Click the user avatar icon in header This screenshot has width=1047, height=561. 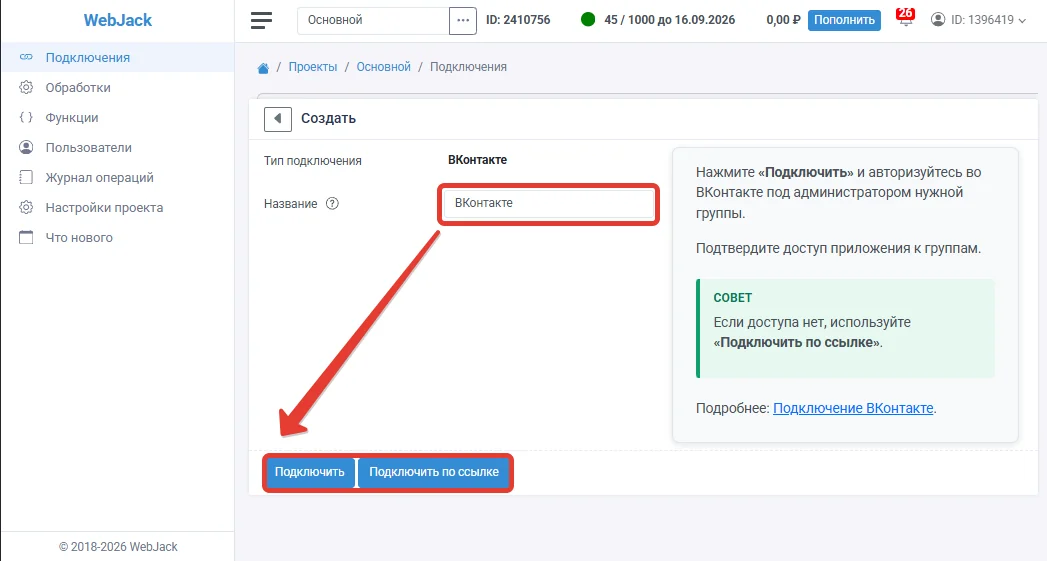938,20
